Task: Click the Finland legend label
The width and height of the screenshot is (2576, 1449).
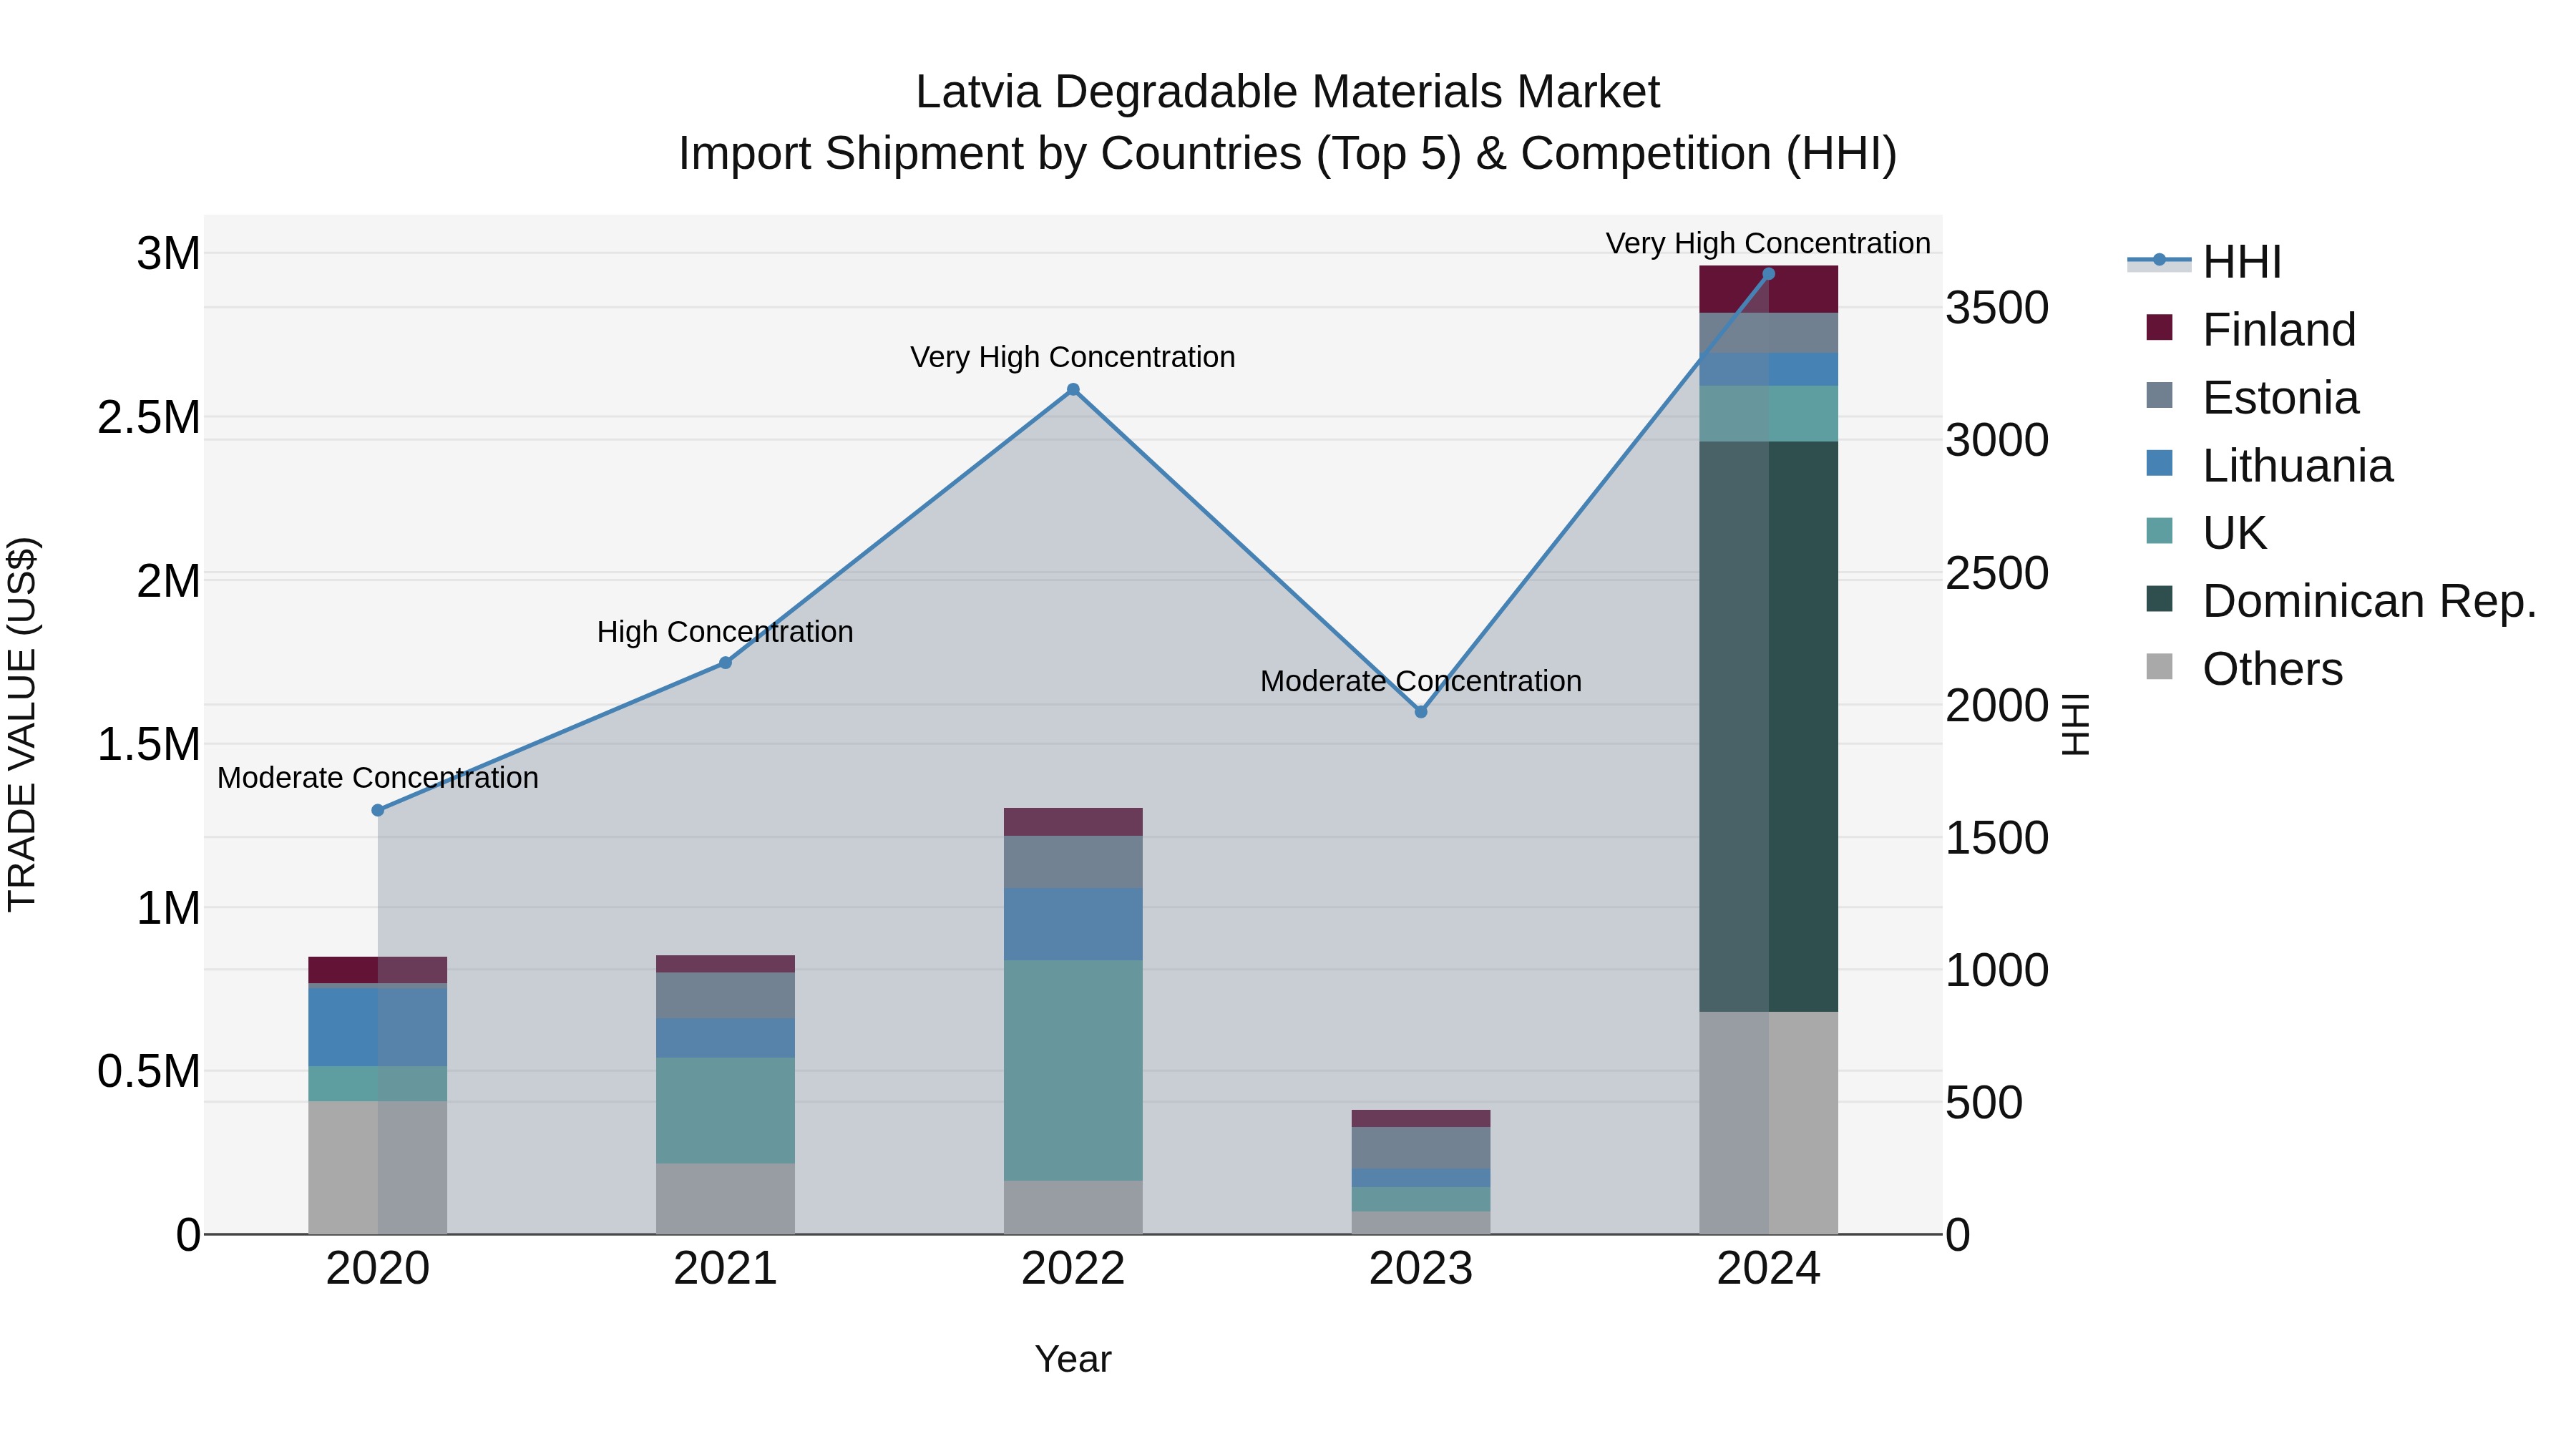Action: pos(2279,330)
